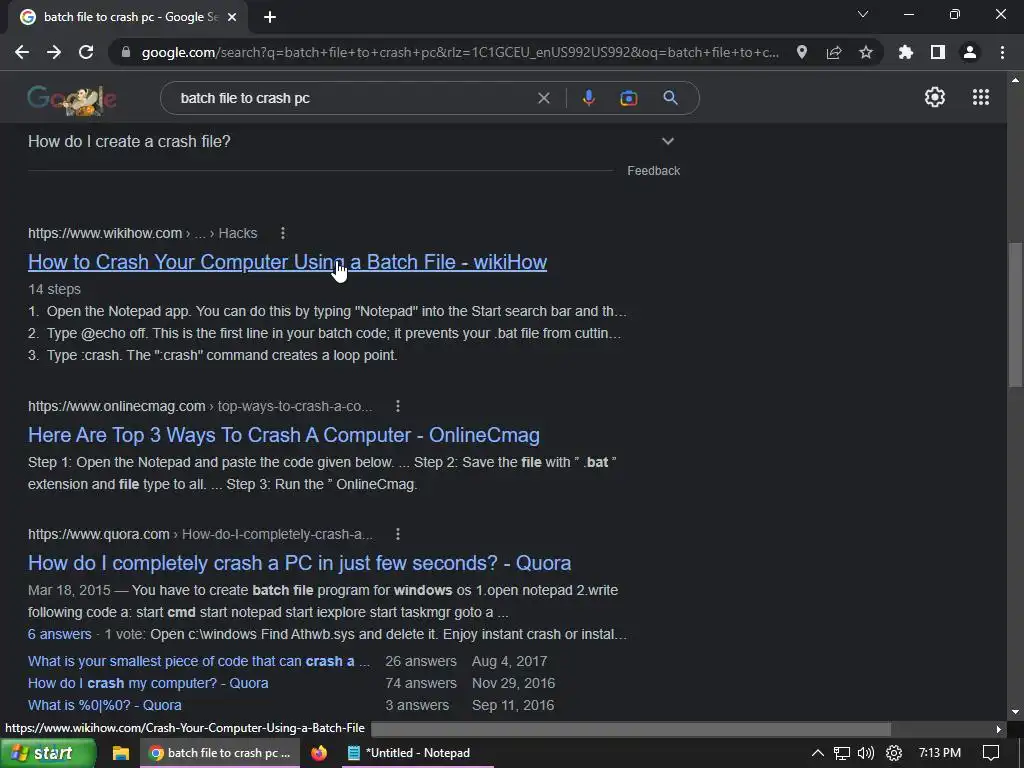The image size is (1024, 768).
Task: Open the Extensions puzzle icon
Action: (x=906, y=52)
